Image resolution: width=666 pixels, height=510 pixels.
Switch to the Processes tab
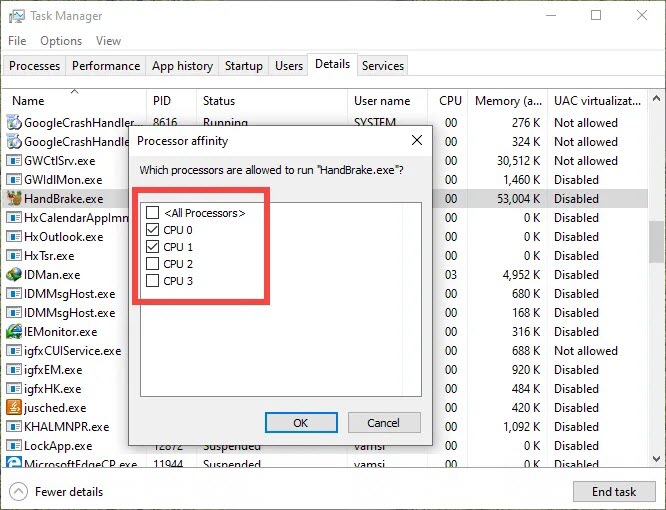click(x=34, y=66)
